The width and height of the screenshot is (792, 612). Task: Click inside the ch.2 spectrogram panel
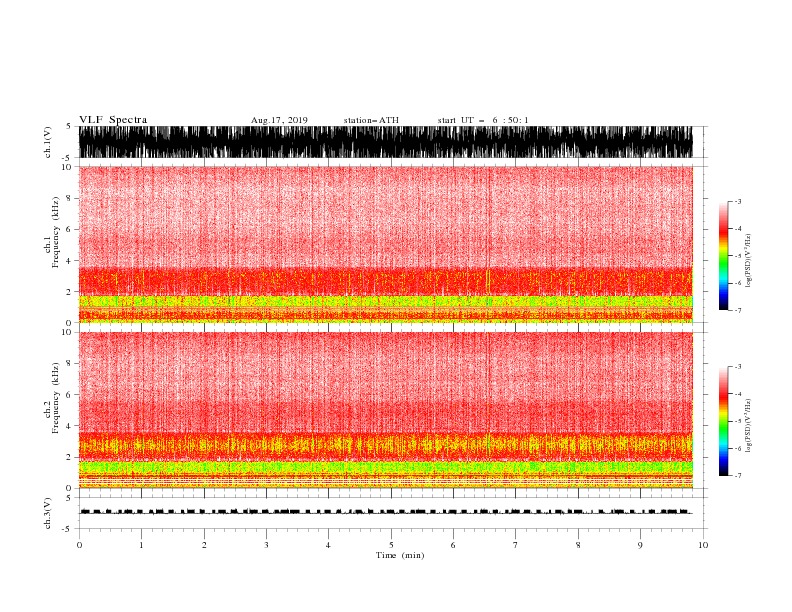[x=385, y=410]
